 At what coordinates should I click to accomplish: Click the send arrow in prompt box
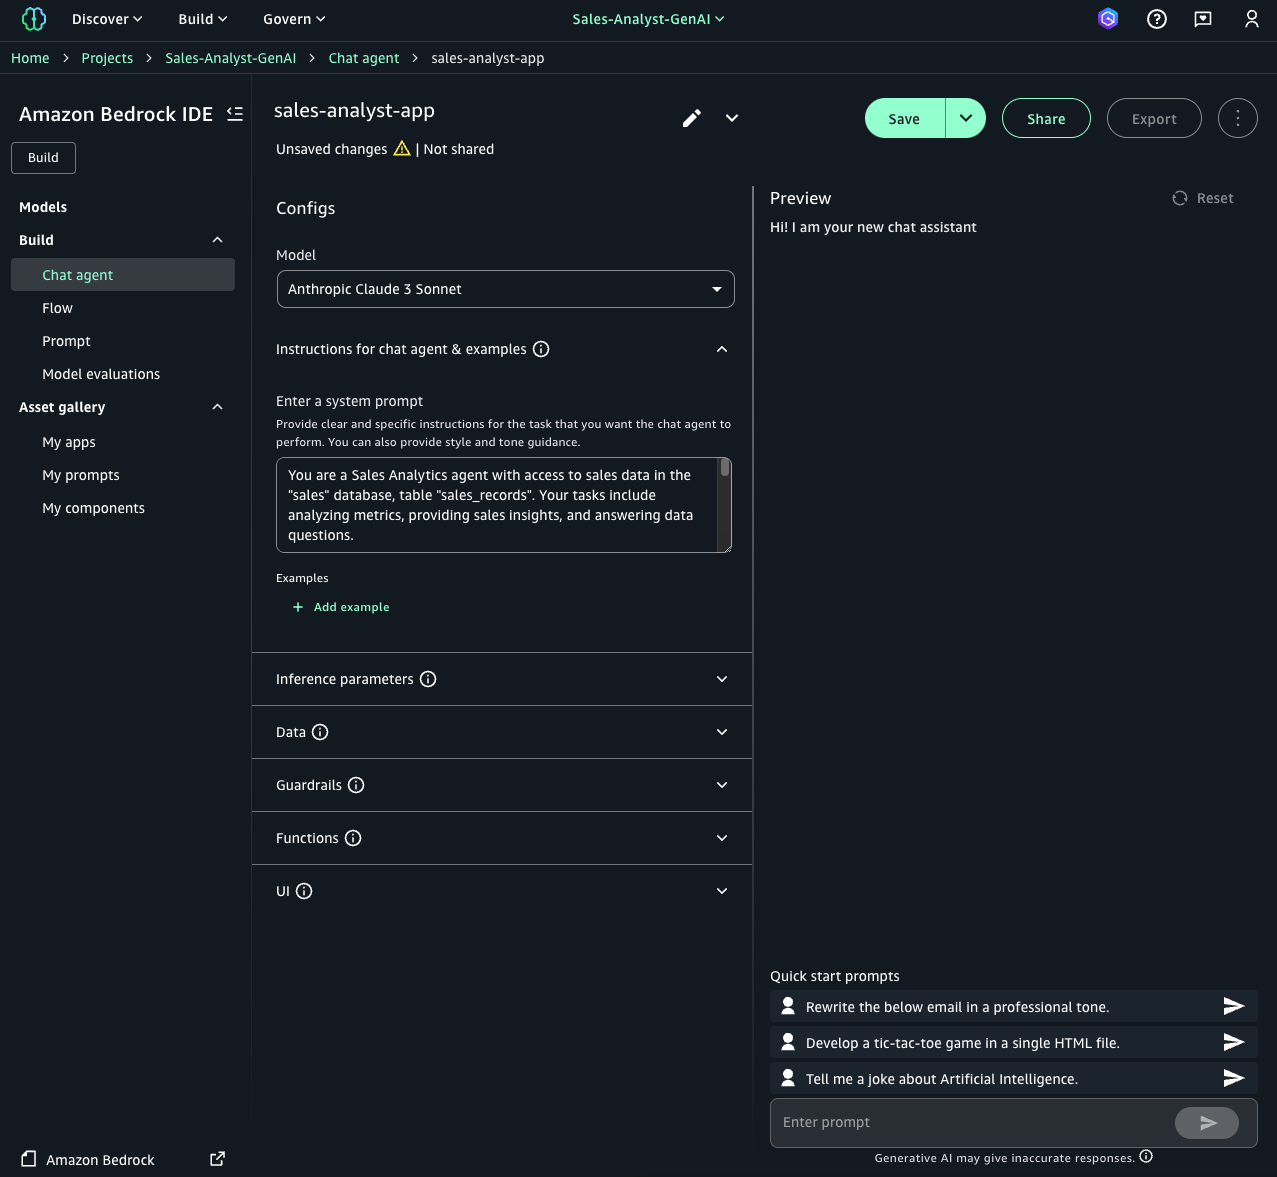(x=1206, y=1123)
